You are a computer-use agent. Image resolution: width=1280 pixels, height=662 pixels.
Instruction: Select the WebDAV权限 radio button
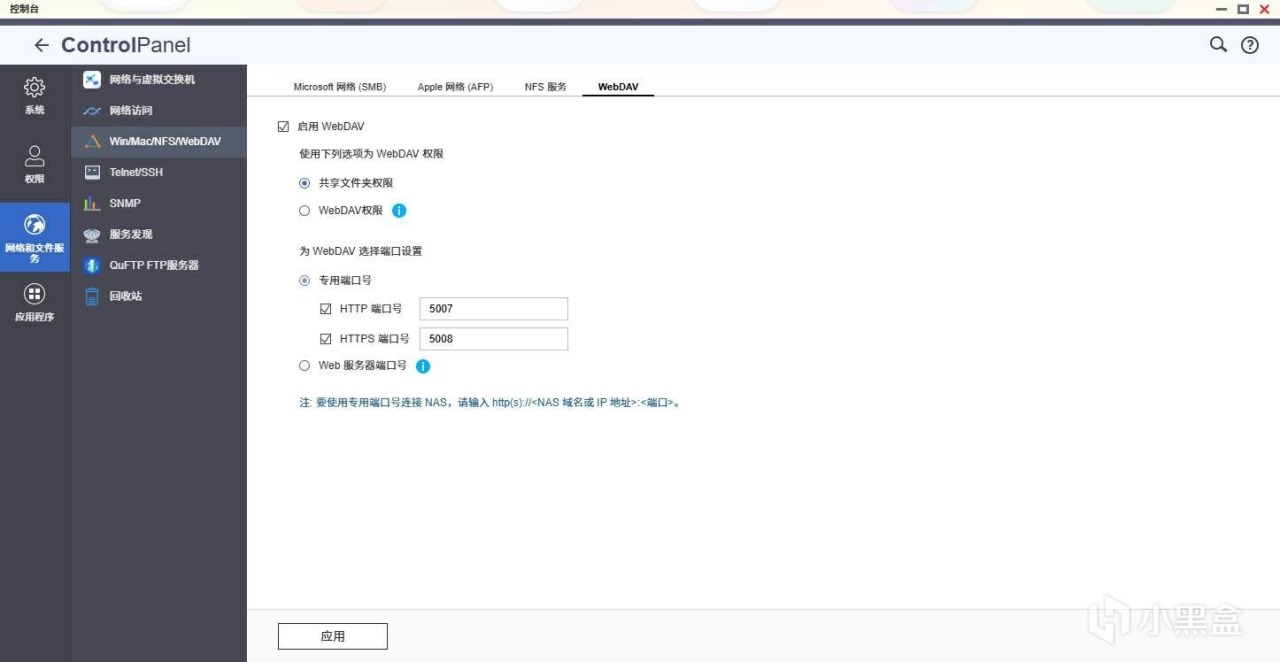pyautogui.click(x=305, y=211)
